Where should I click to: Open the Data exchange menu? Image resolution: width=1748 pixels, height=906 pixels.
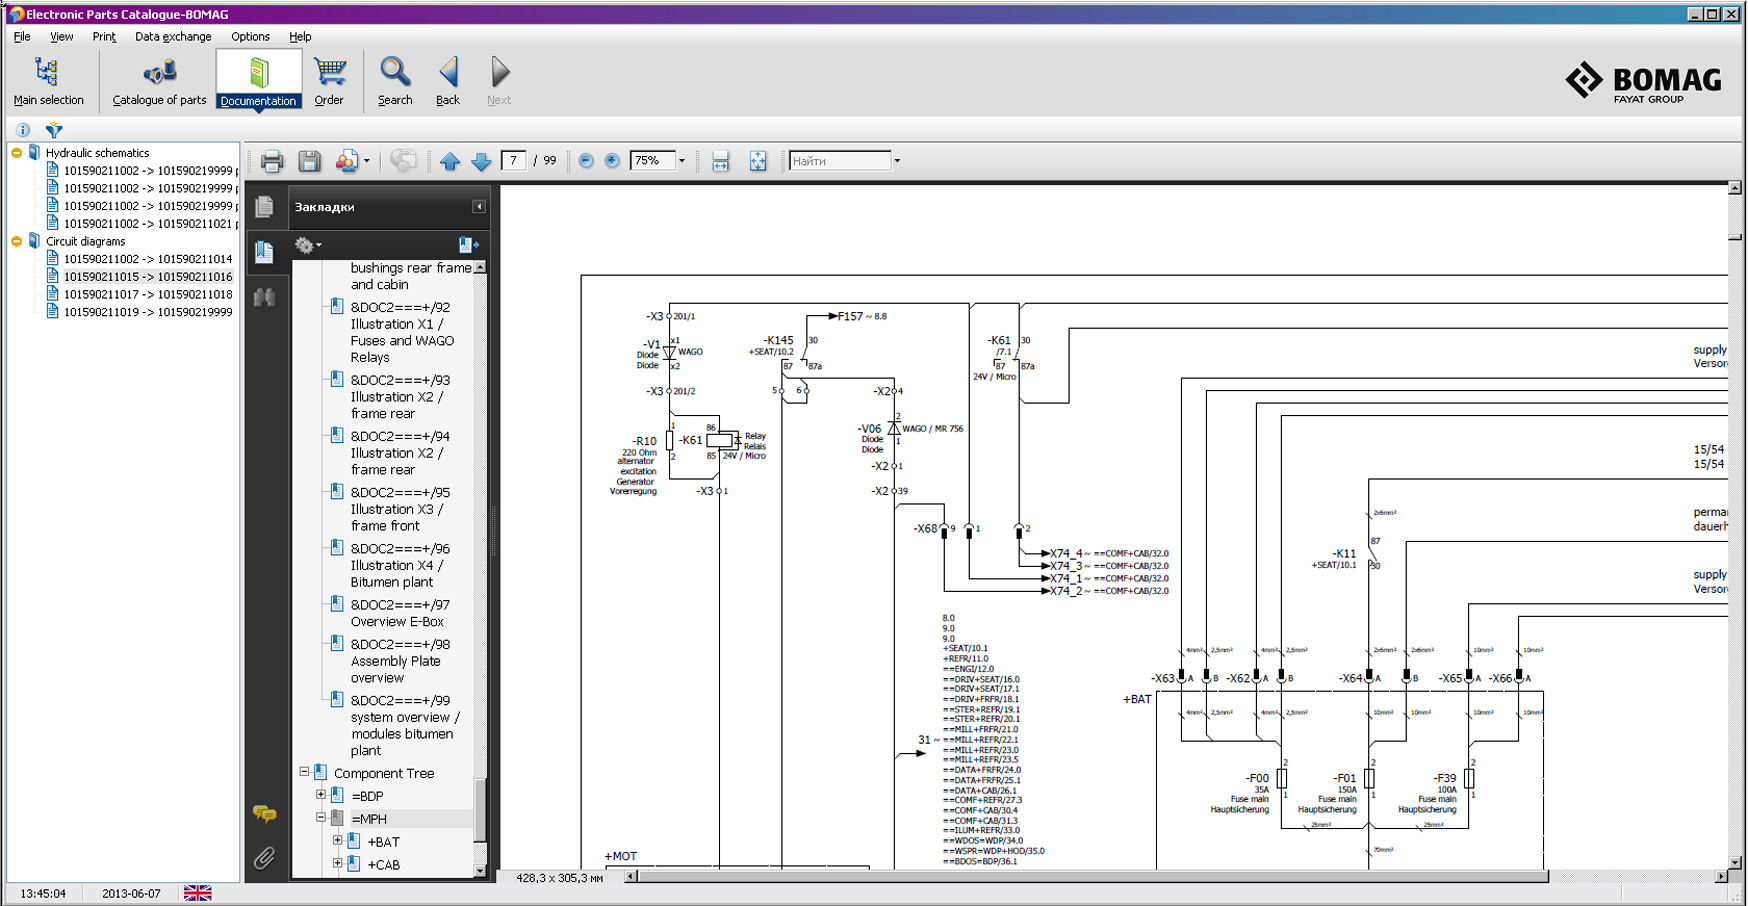coord(173,37)
